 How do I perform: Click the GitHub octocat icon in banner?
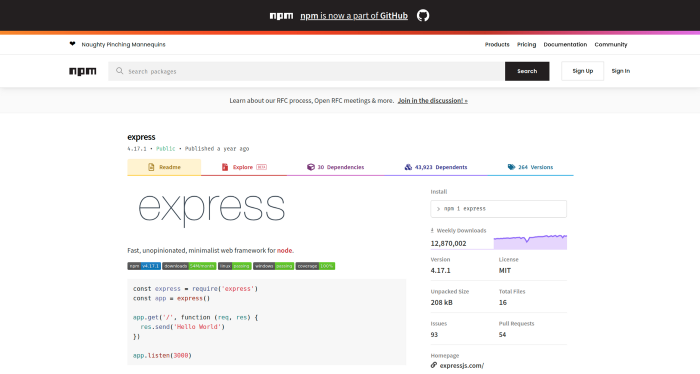pyautogui.click(x=423, y=16)
